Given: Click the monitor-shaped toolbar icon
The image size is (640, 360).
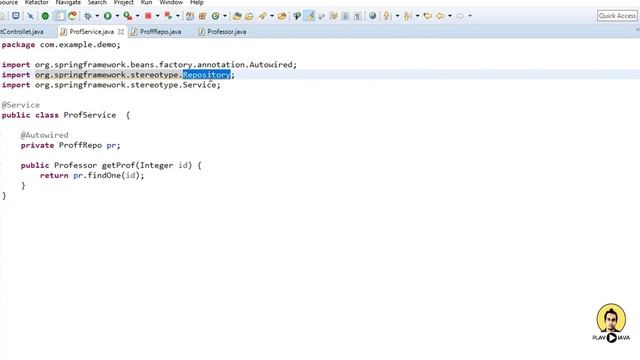Looking at the screenshot, I should pyautogui.click(x=16, y=16).
